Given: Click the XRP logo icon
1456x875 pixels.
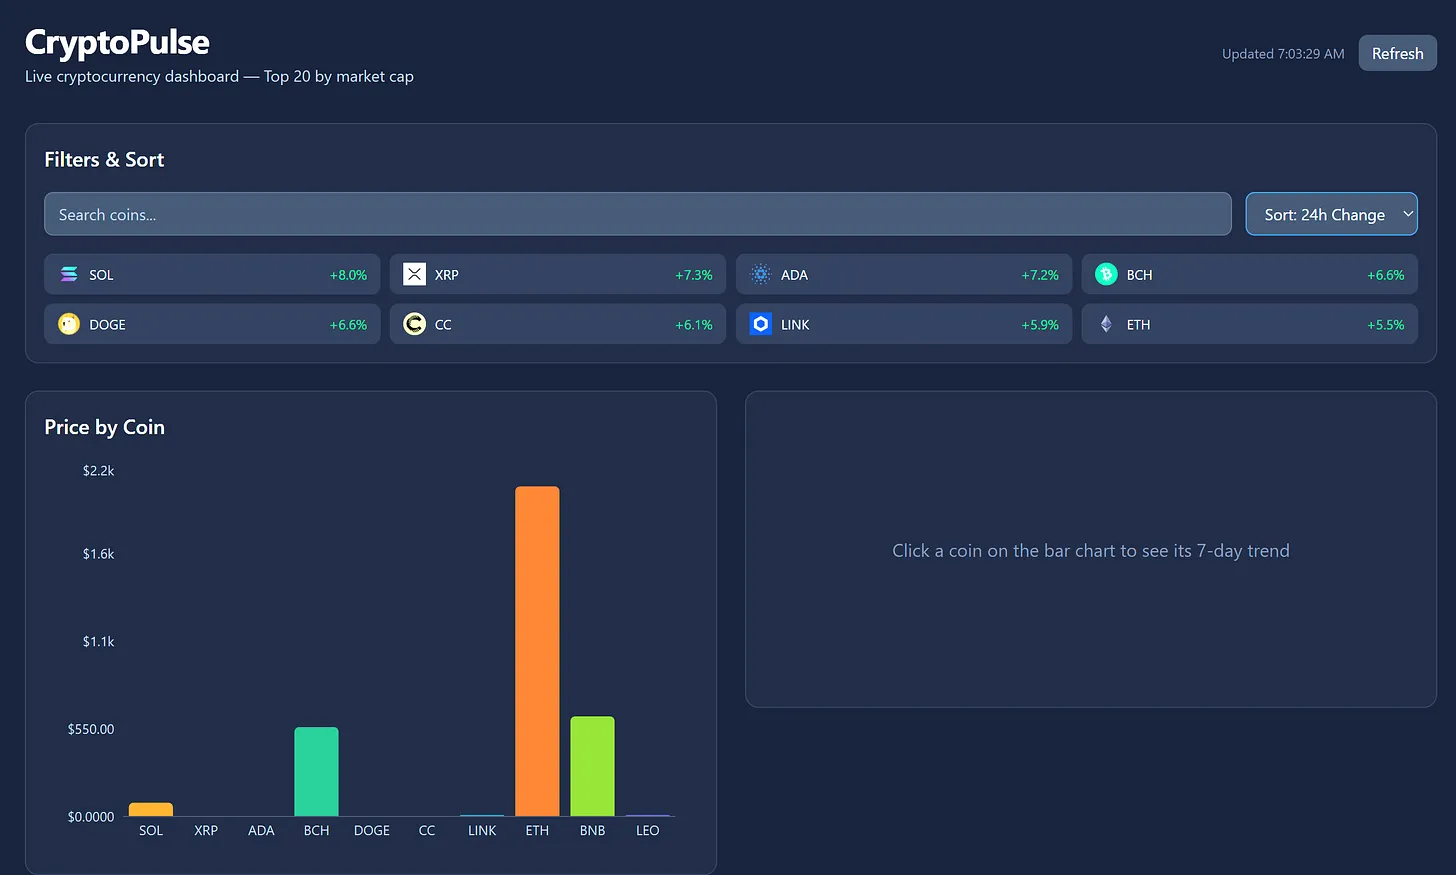Looking at the screenshot, I should pyautogui.click(x=413, y=274).
